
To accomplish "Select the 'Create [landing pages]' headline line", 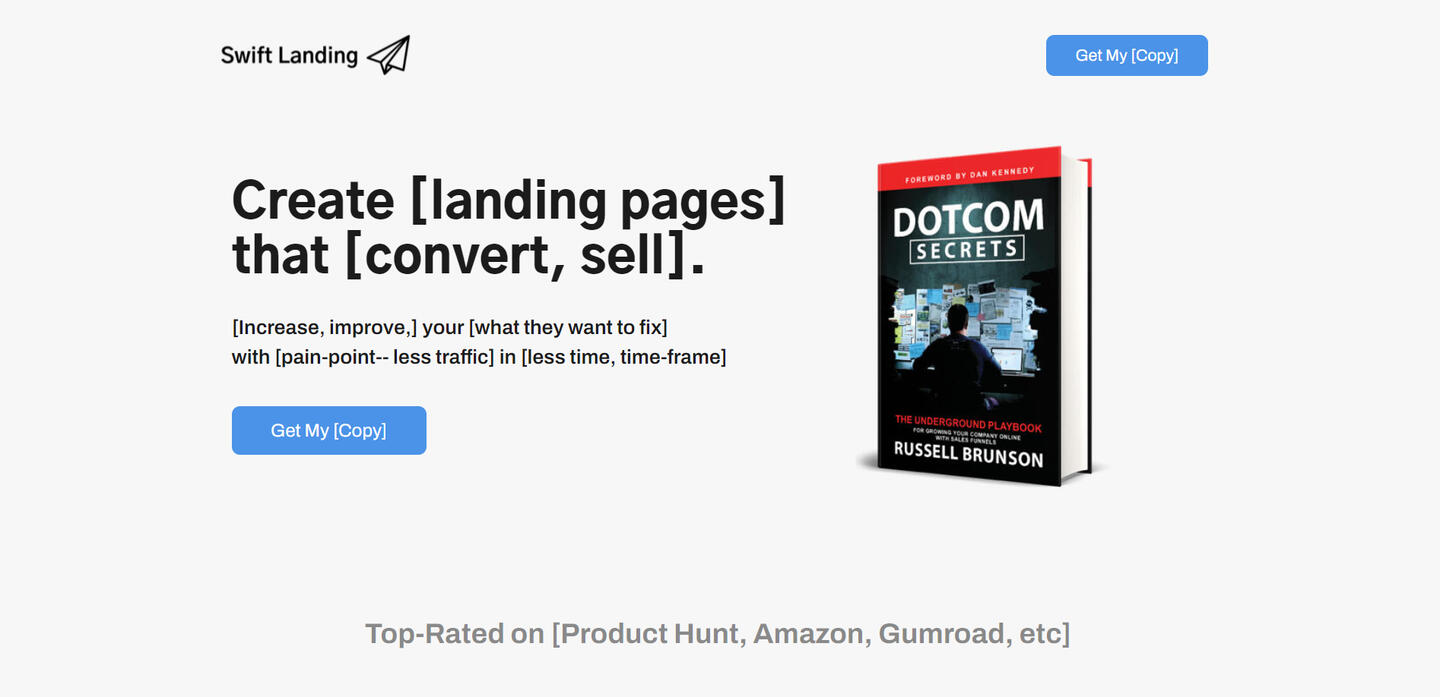I will pos(509,200).
